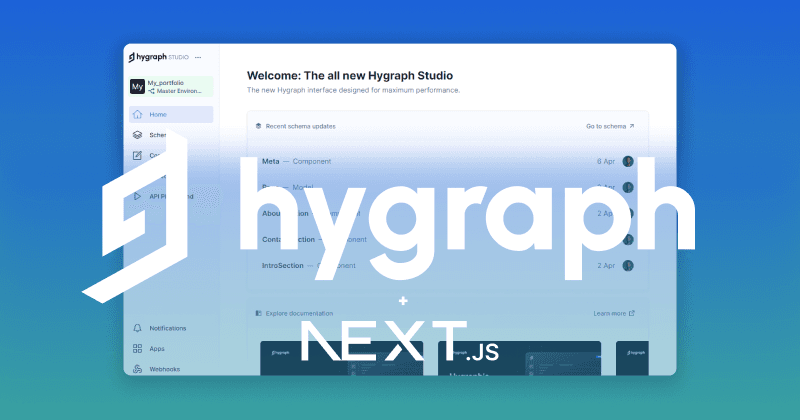Select Home in the sidebar
The height and width of the screenshot is (420, 800).
(x=171, y=114)
